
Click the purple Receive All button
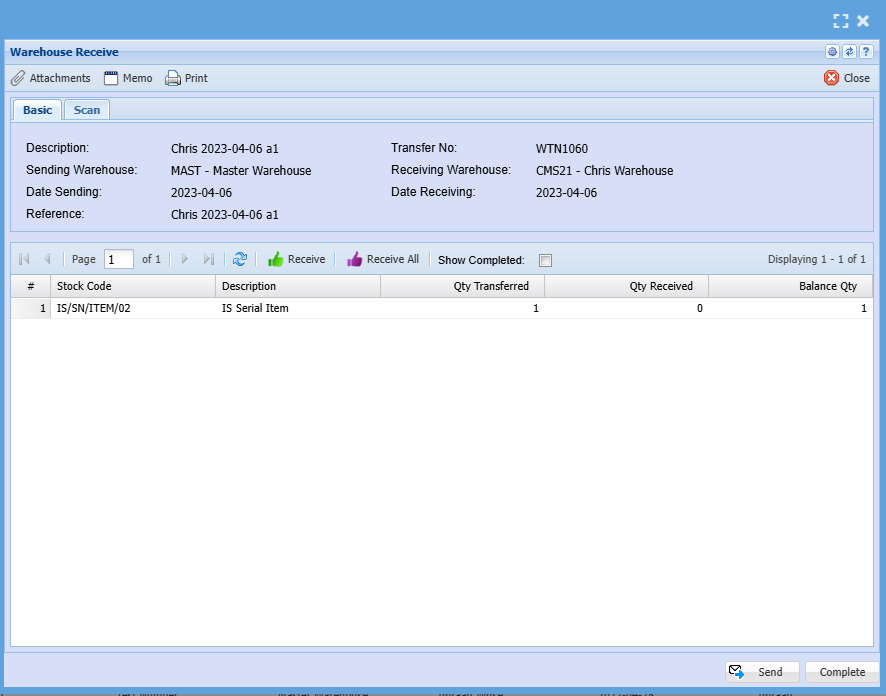tap(383, 259)
